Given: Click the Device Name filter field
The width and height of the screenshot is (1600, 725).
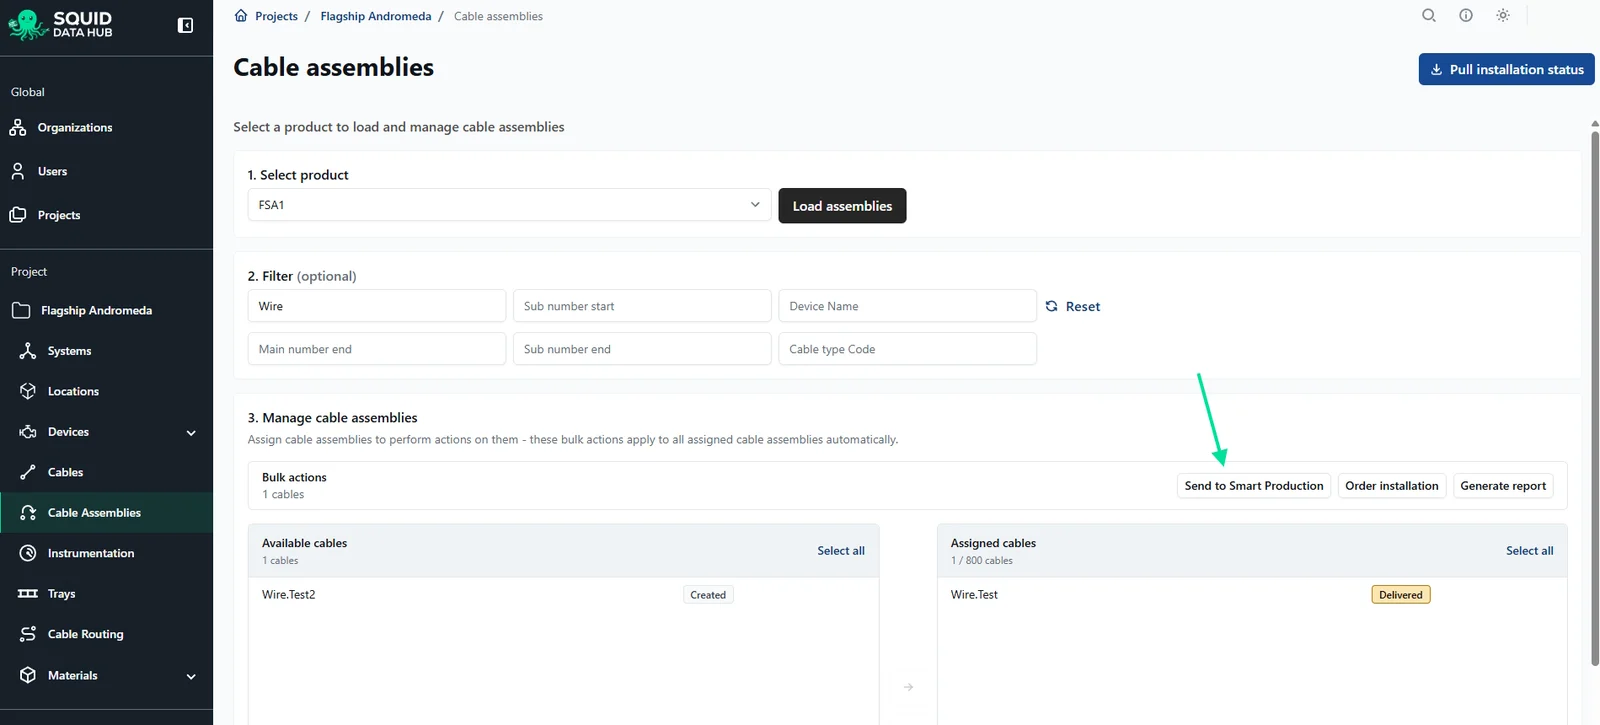Looking at the screenshot, I should 907,306.
